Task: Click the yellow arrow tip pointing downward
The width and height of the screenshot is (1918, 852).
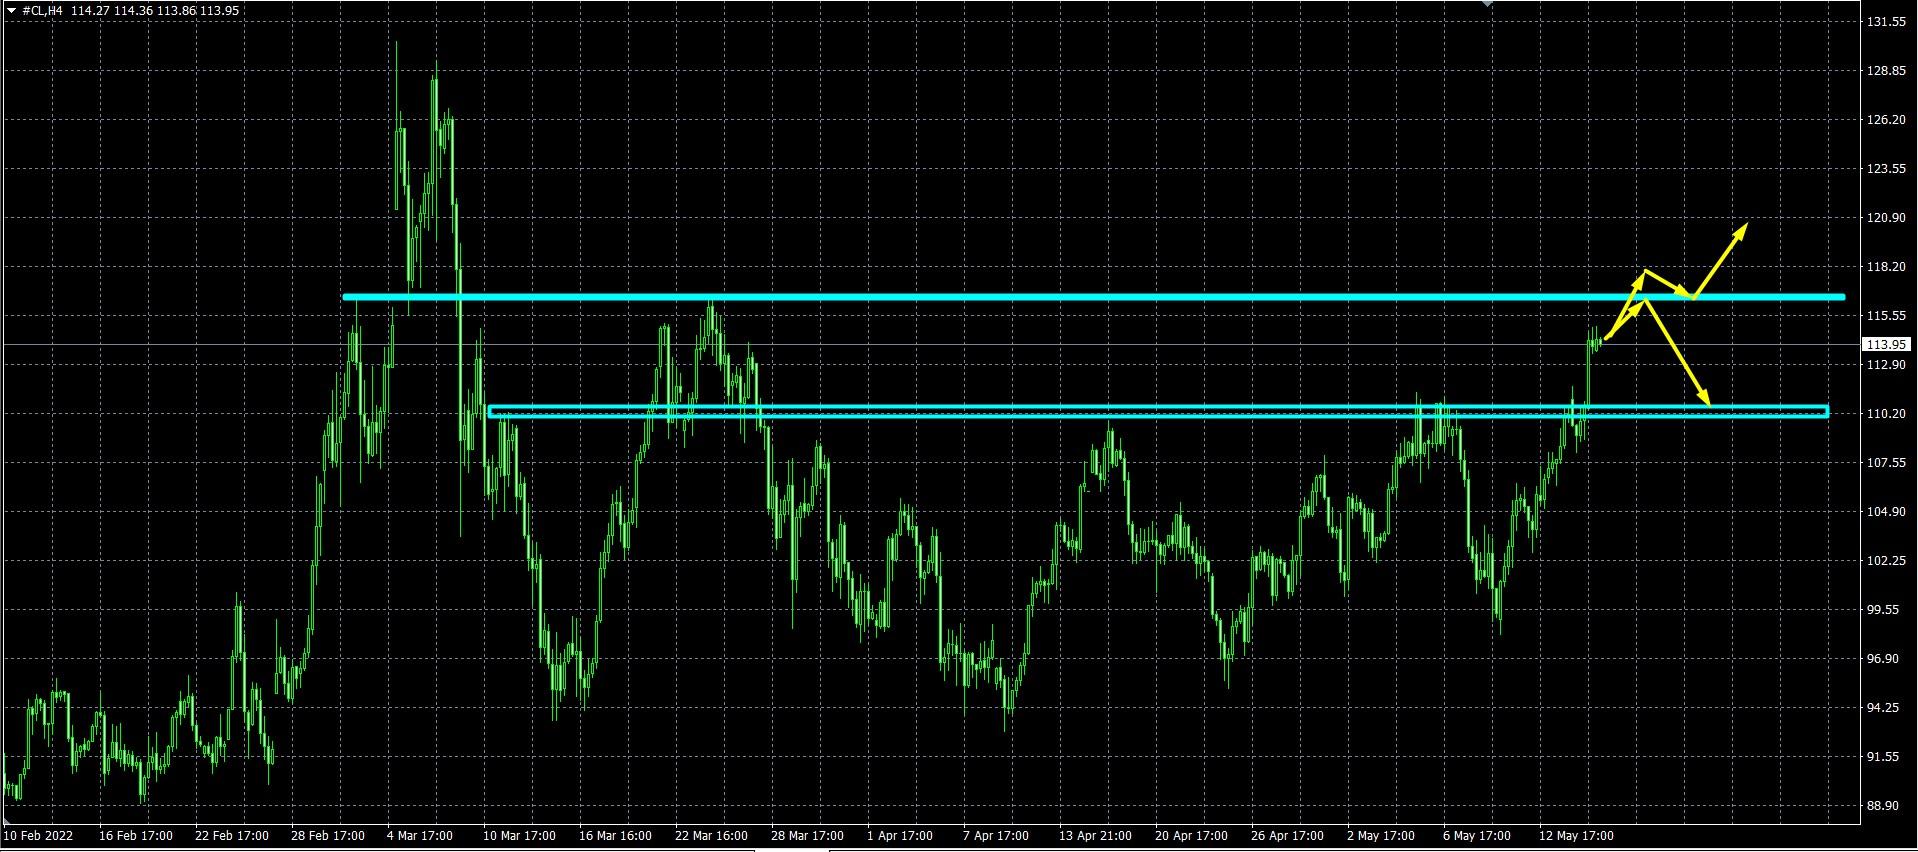Action: point(1707,402)
